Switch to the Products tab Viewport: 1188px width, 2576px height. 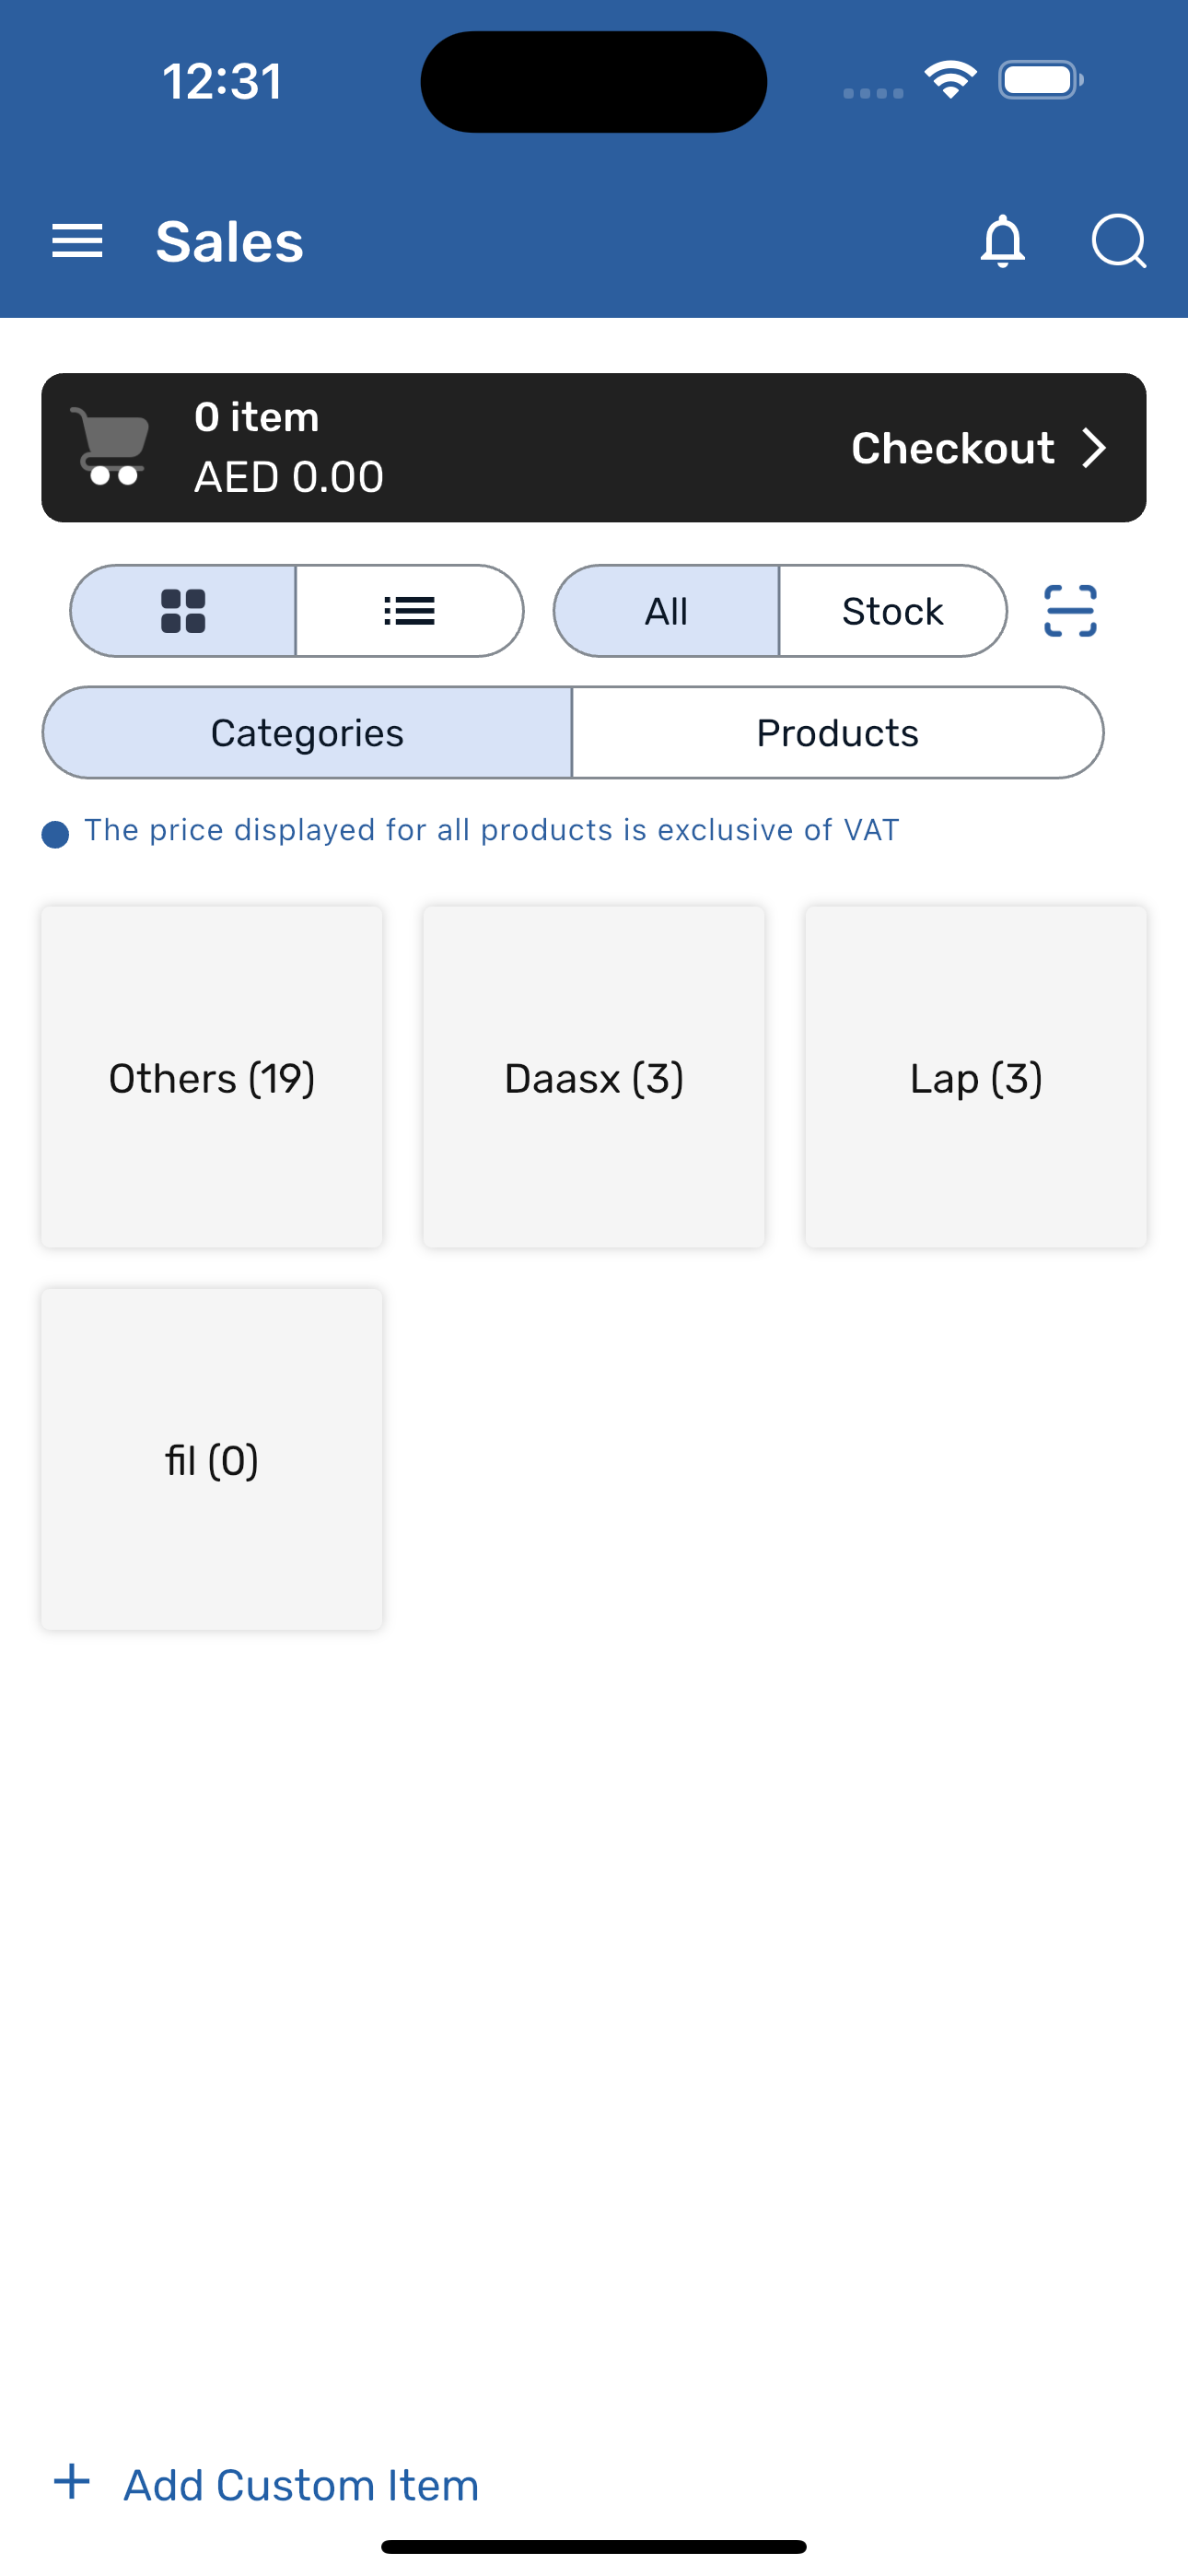point(837,733)
